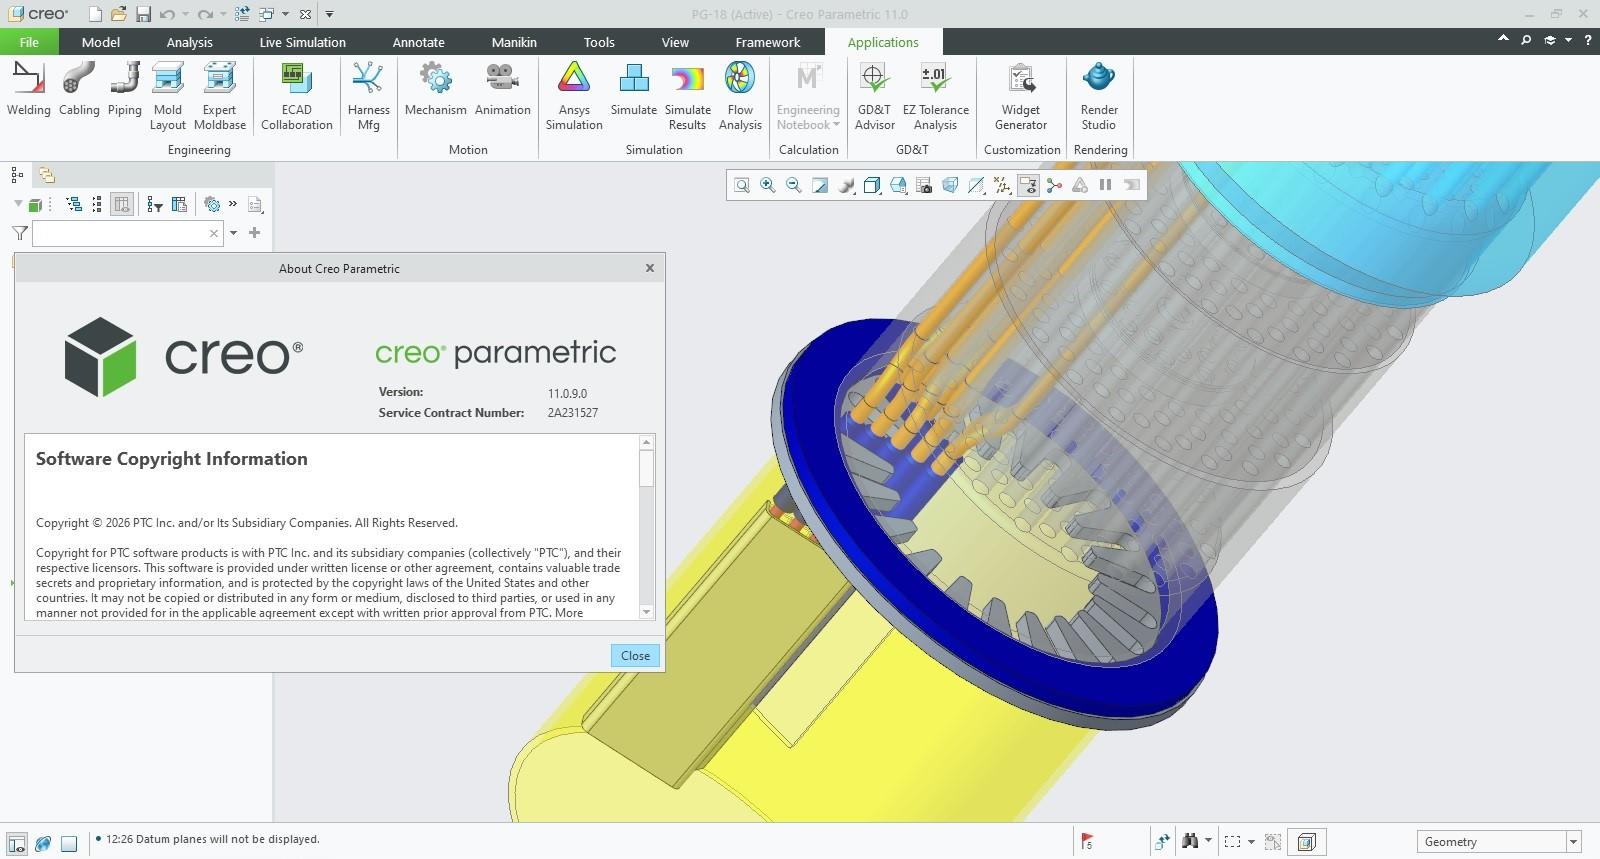Launch Widget Generator

(1021, 97)
